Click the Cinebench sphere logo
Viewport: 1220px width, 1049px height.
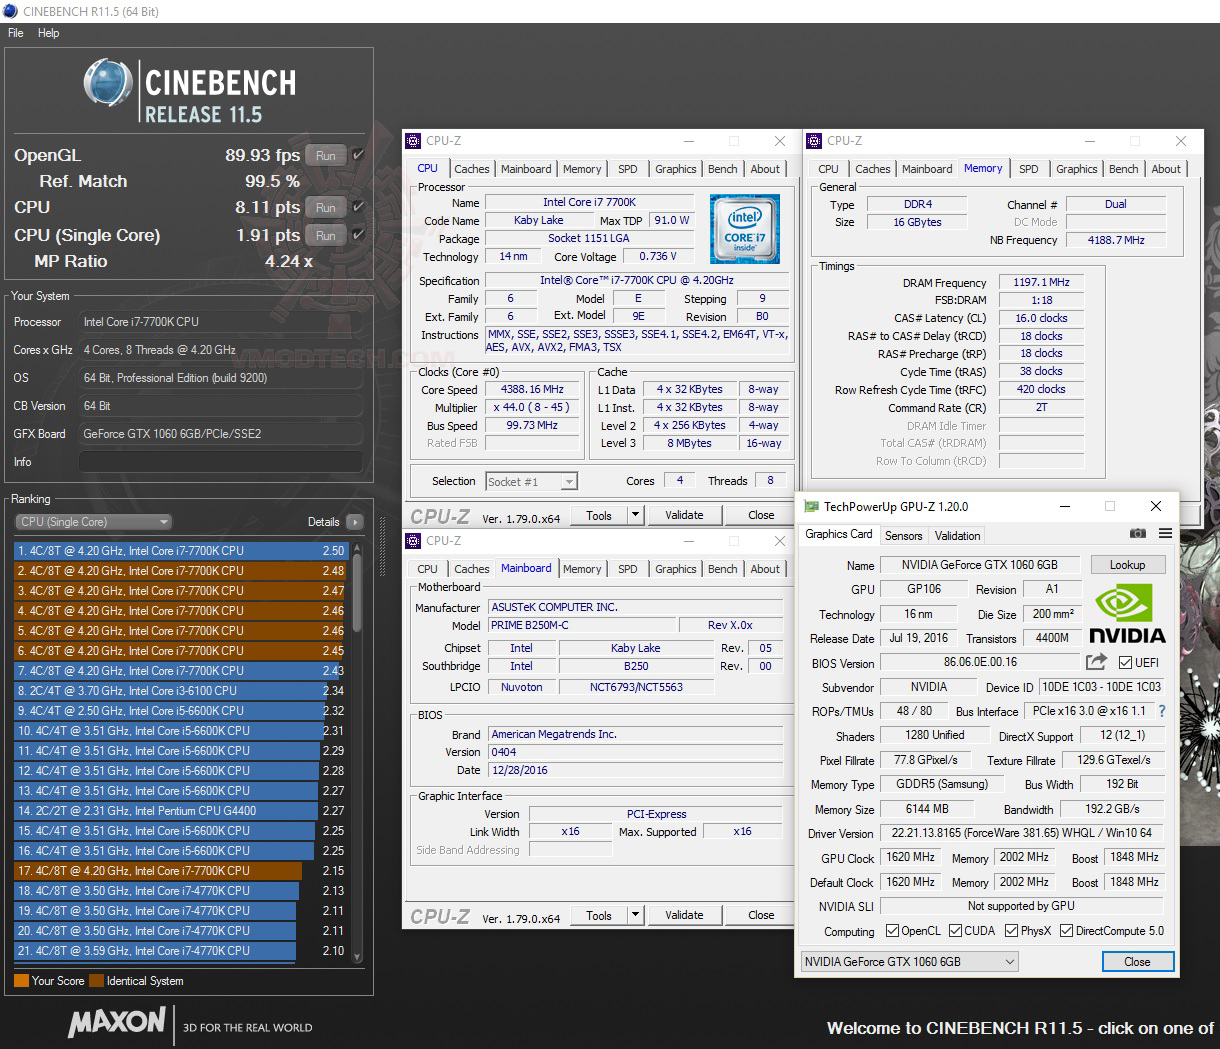click(x=109, y=83)
